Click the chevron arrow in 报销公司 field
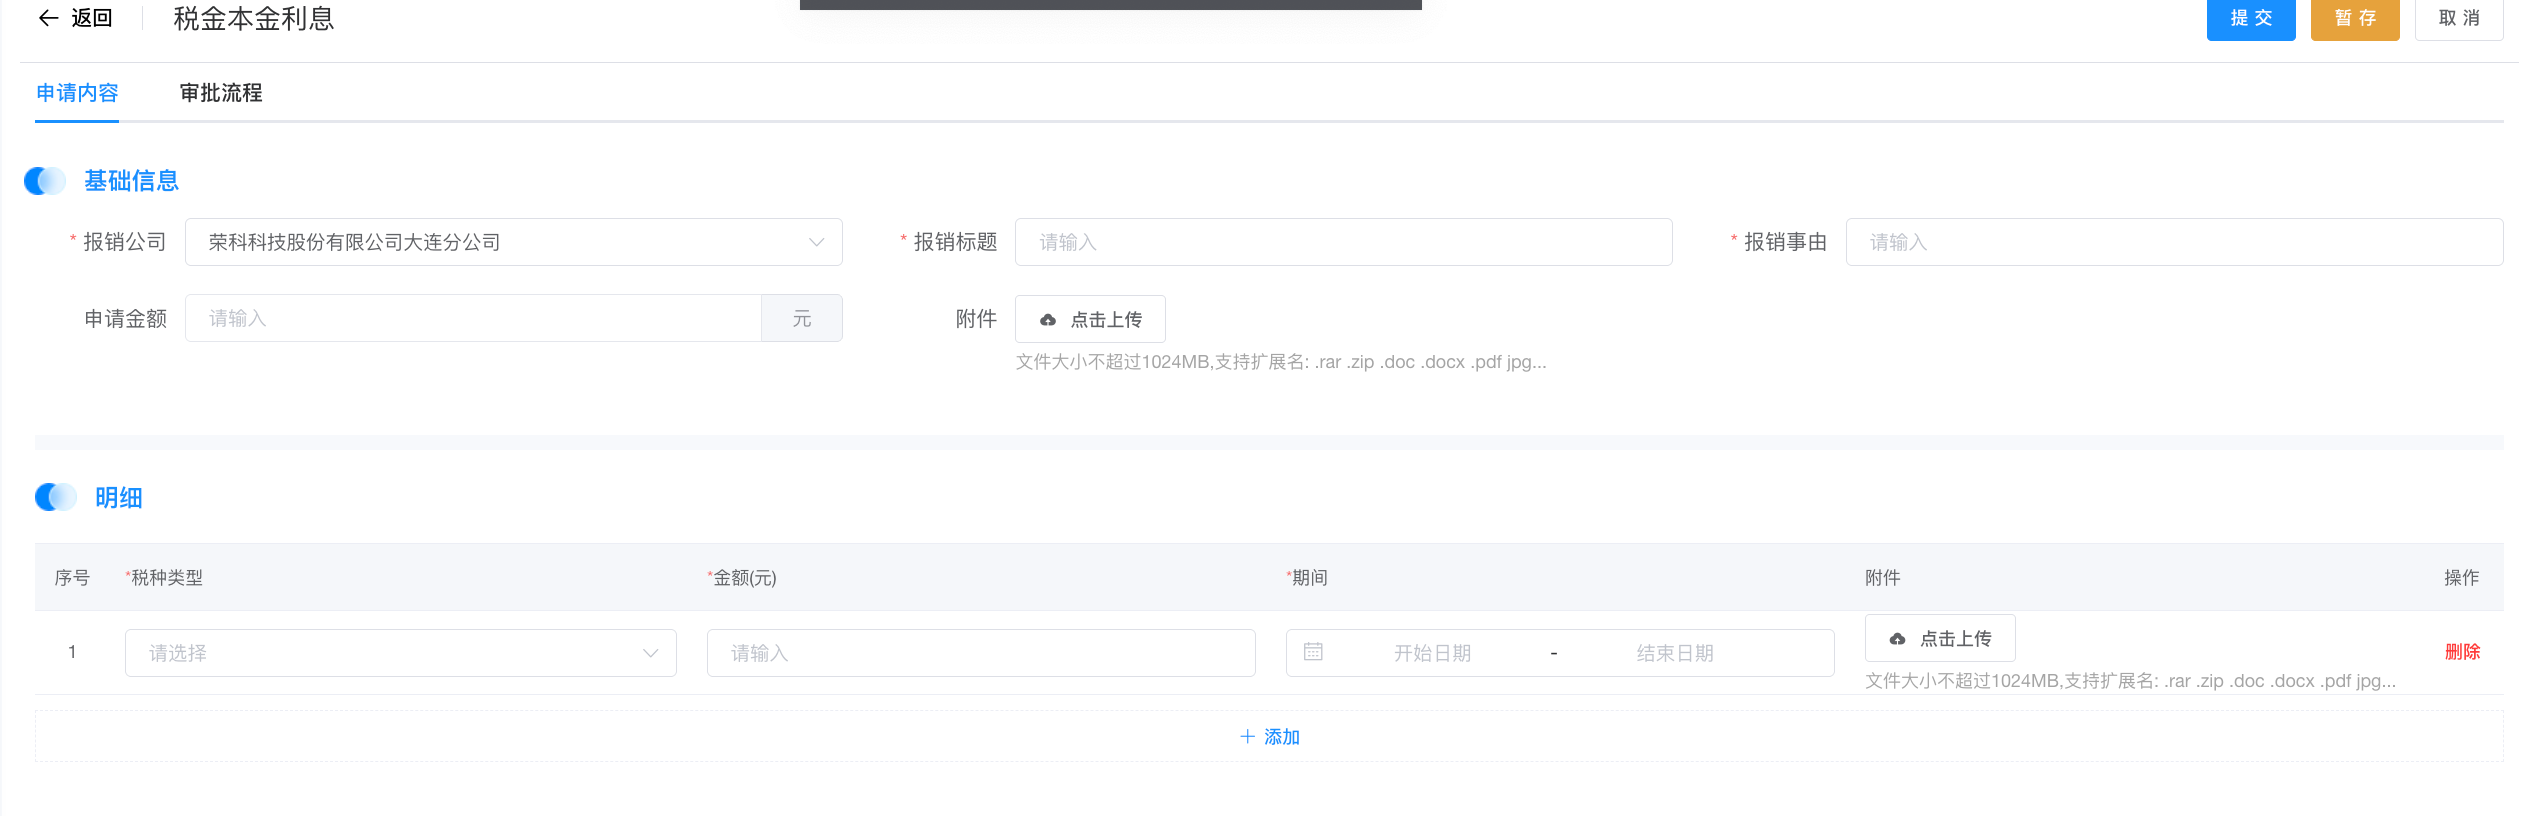The height and width of the screenshot is (816, 2534). 816,242
